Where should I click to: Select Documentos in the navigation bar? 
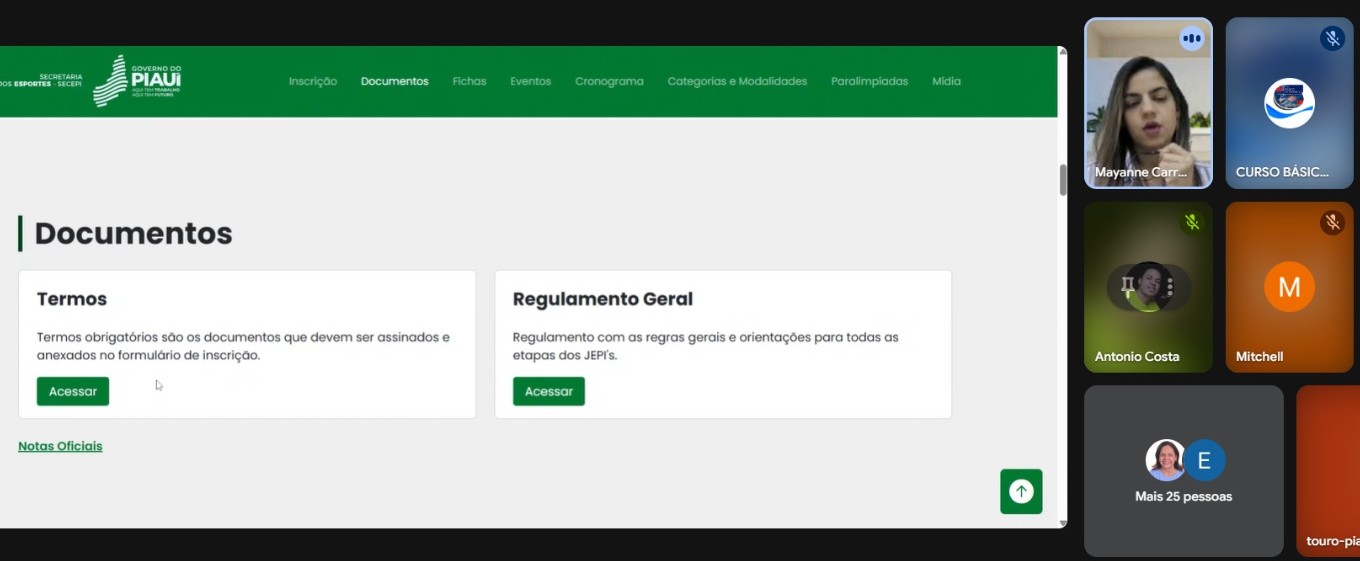coord(394,82)
